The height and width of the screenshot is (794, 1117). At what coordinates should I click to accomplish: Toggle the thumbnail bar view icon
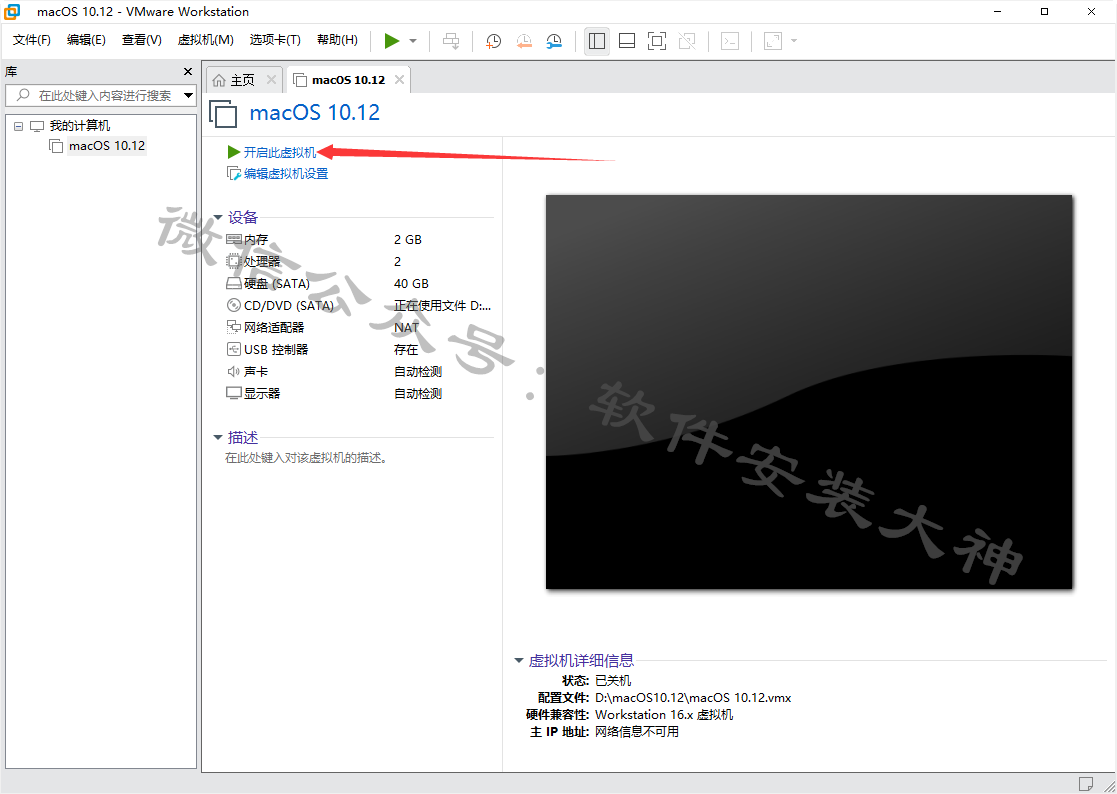point(627,41)
